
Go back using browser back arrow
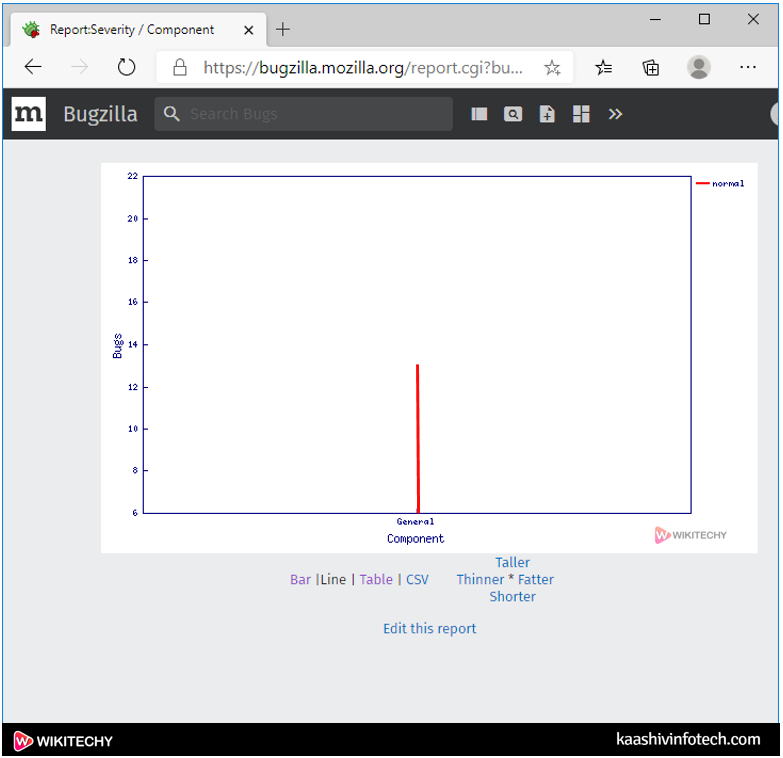tap(33, 67)
